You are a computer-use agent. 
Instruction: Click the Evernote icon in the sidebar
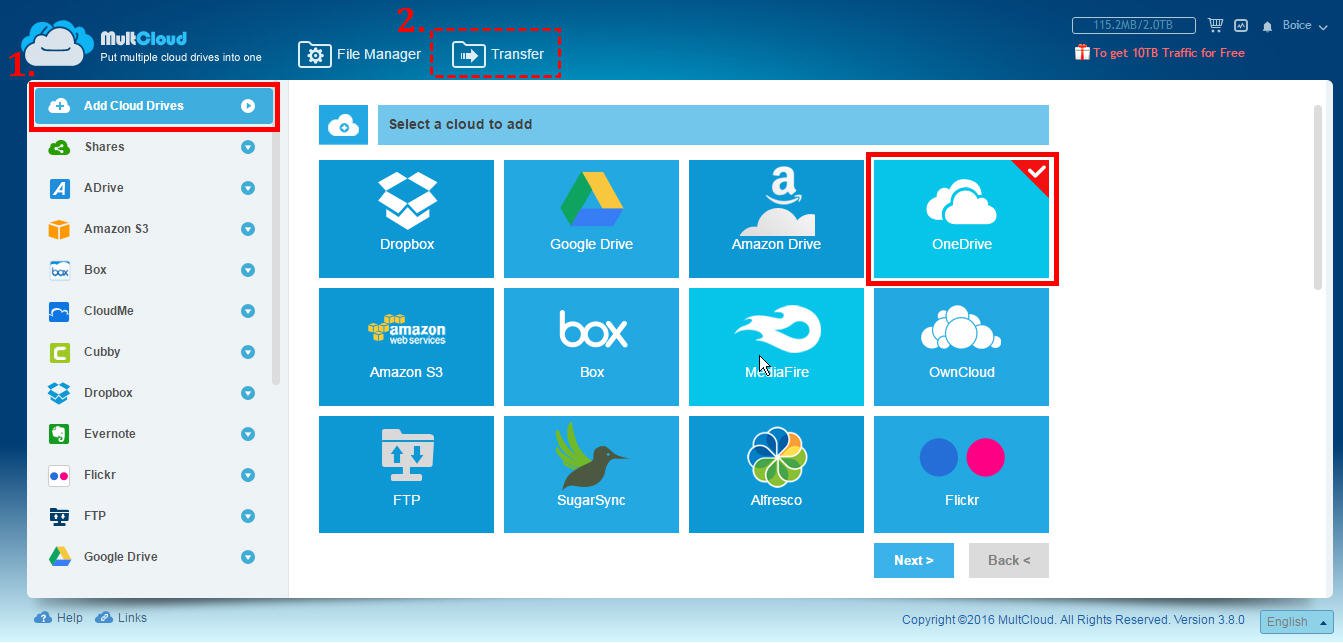[59, 434]
